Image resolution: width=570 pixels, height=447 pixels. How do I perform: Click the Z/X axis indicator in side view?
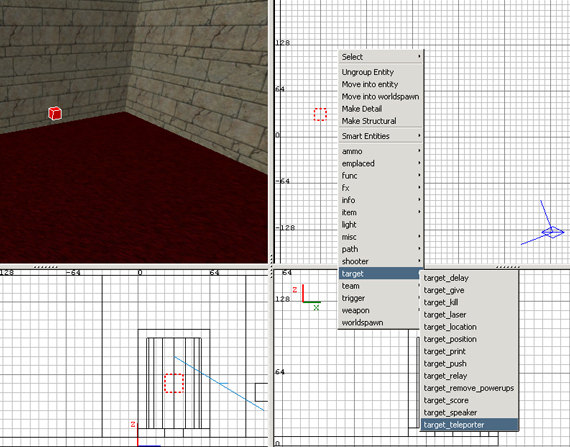click(308, 297)
